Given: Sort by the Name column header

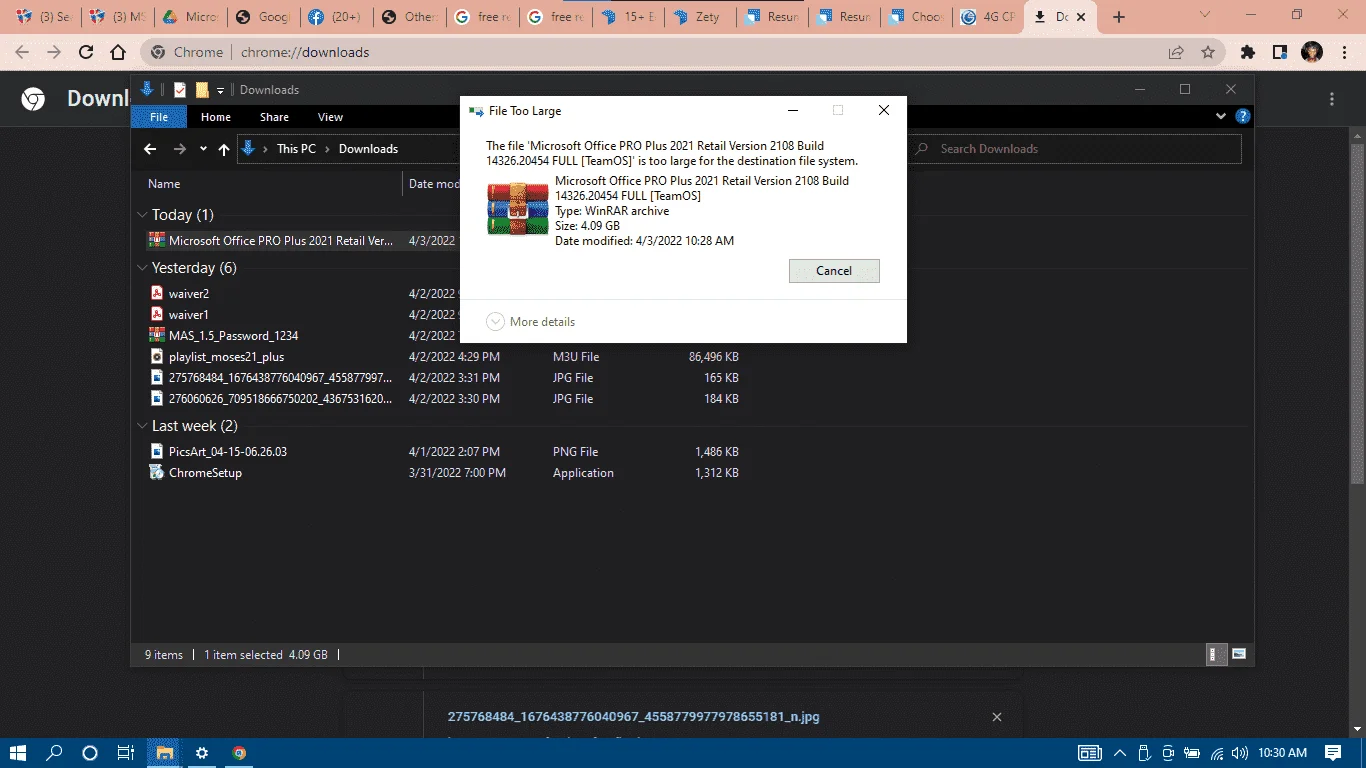Looking at the screenshot, I should click(164, 184).
